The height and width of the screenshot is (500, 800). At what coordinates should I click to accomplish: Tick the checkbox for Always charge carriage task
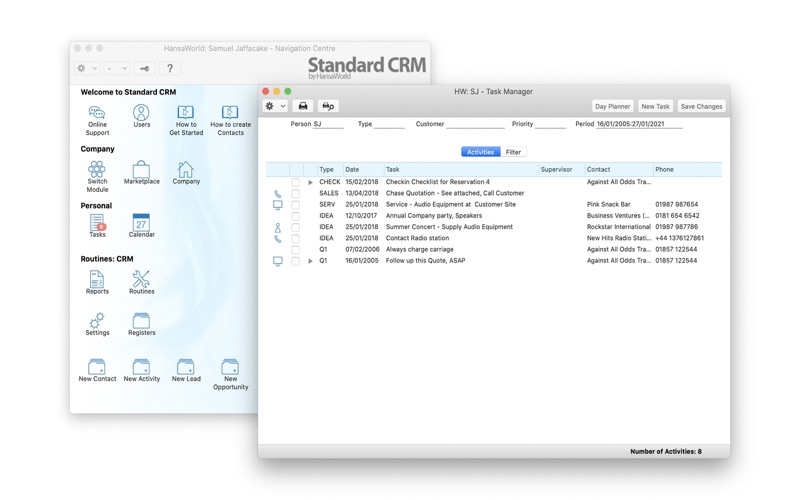295,249
